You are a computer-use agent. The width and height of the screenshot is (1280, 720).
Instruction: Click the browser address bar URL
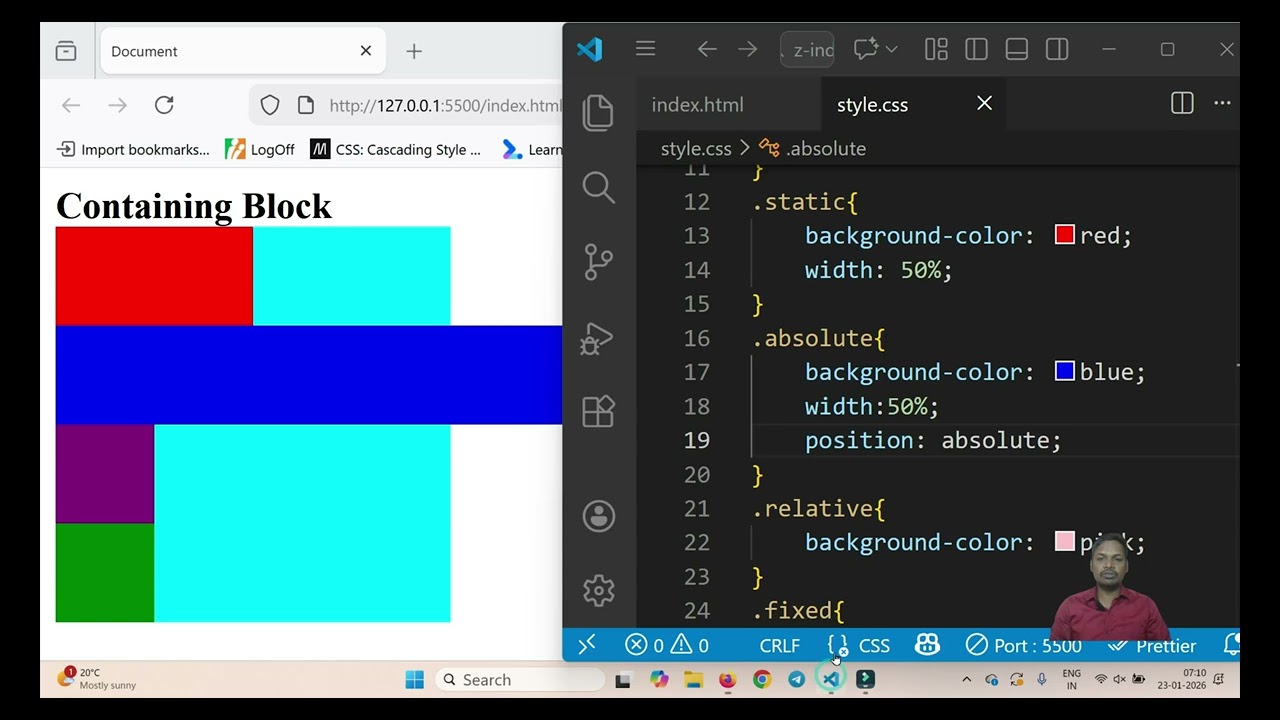(445, 105)
